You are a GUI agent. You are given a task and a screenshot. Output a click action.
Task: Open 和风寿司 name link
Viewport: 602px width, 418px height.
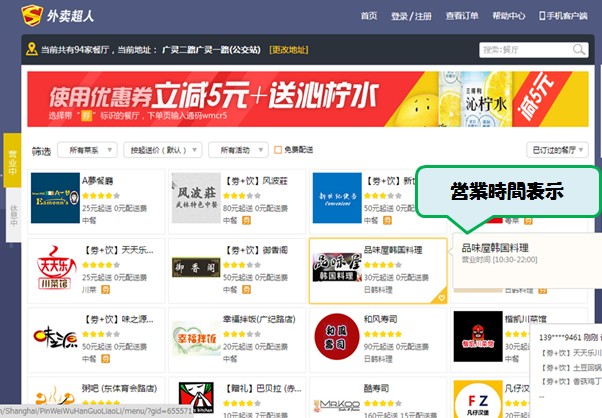pyautogui.click(x=380, y=319)
